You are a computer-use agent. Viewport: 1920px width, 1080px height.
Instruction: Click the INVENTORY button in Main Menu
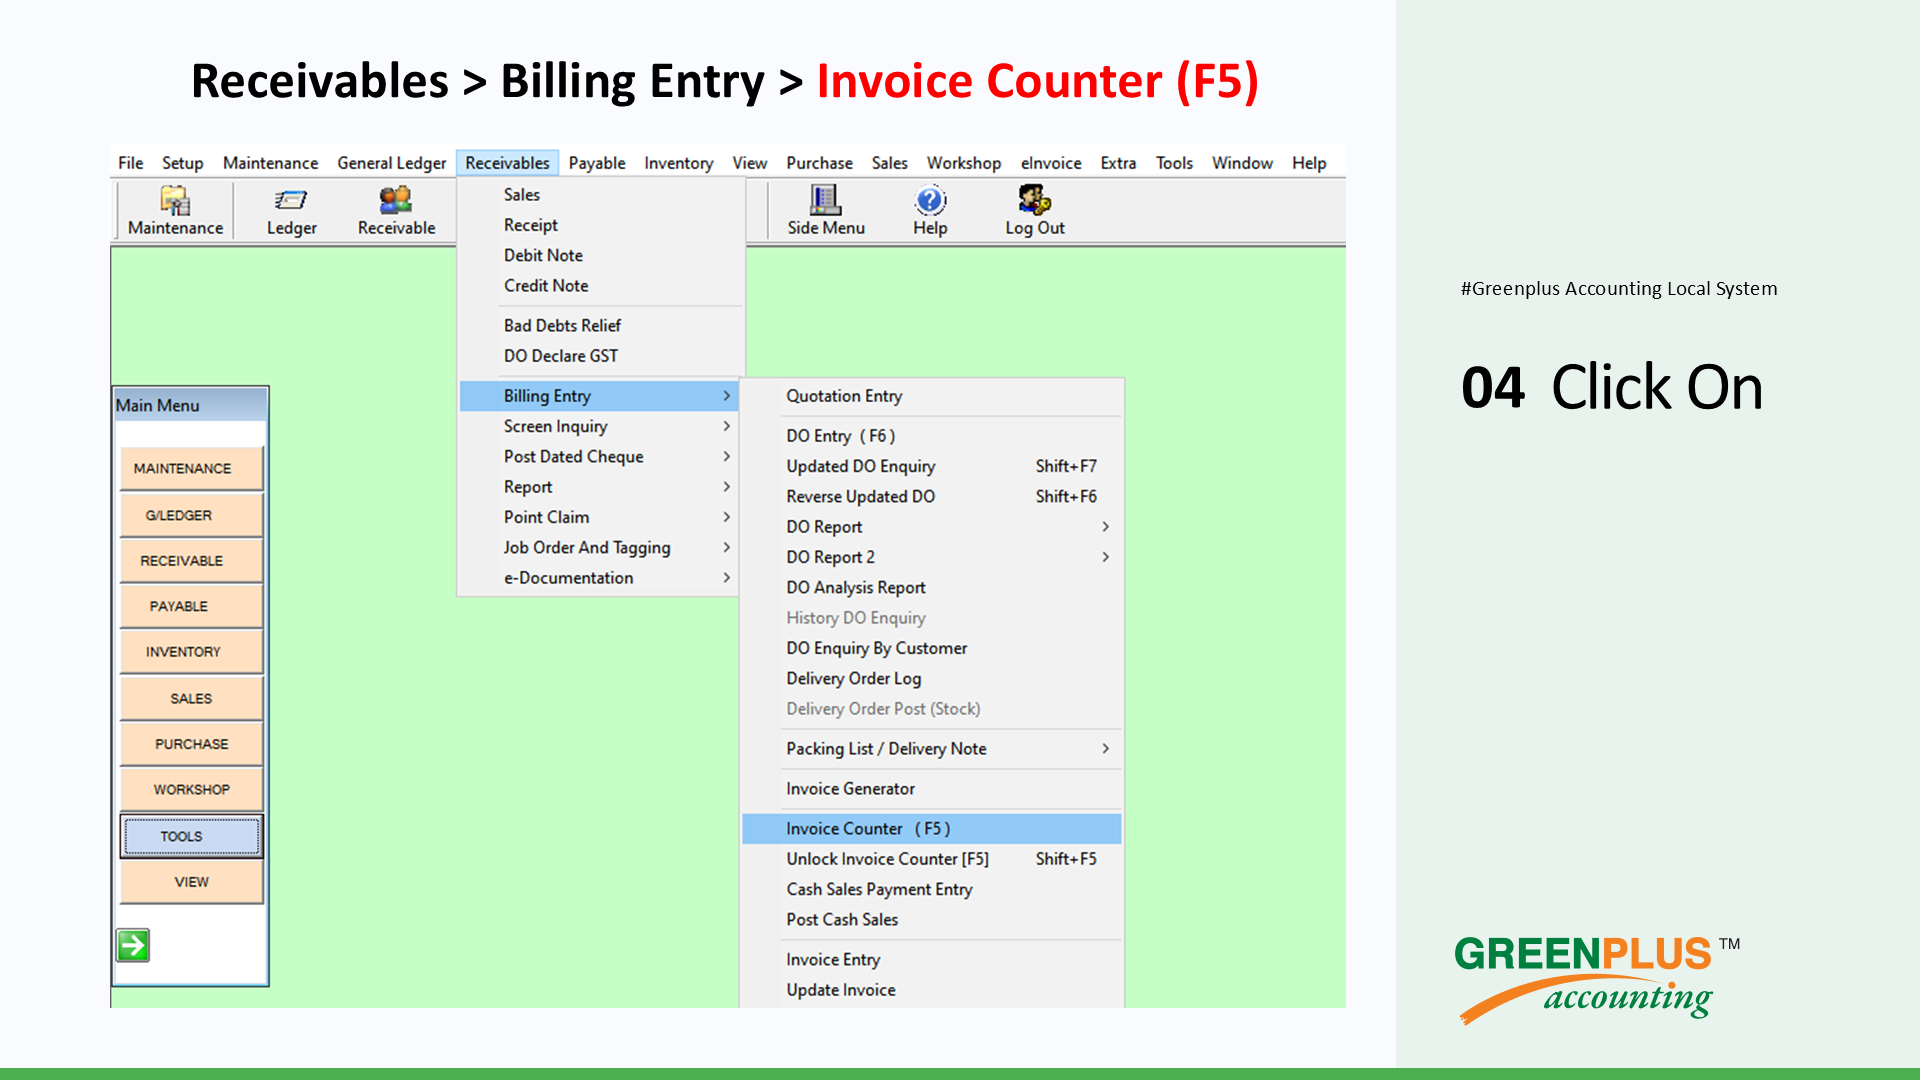(191, 652)
